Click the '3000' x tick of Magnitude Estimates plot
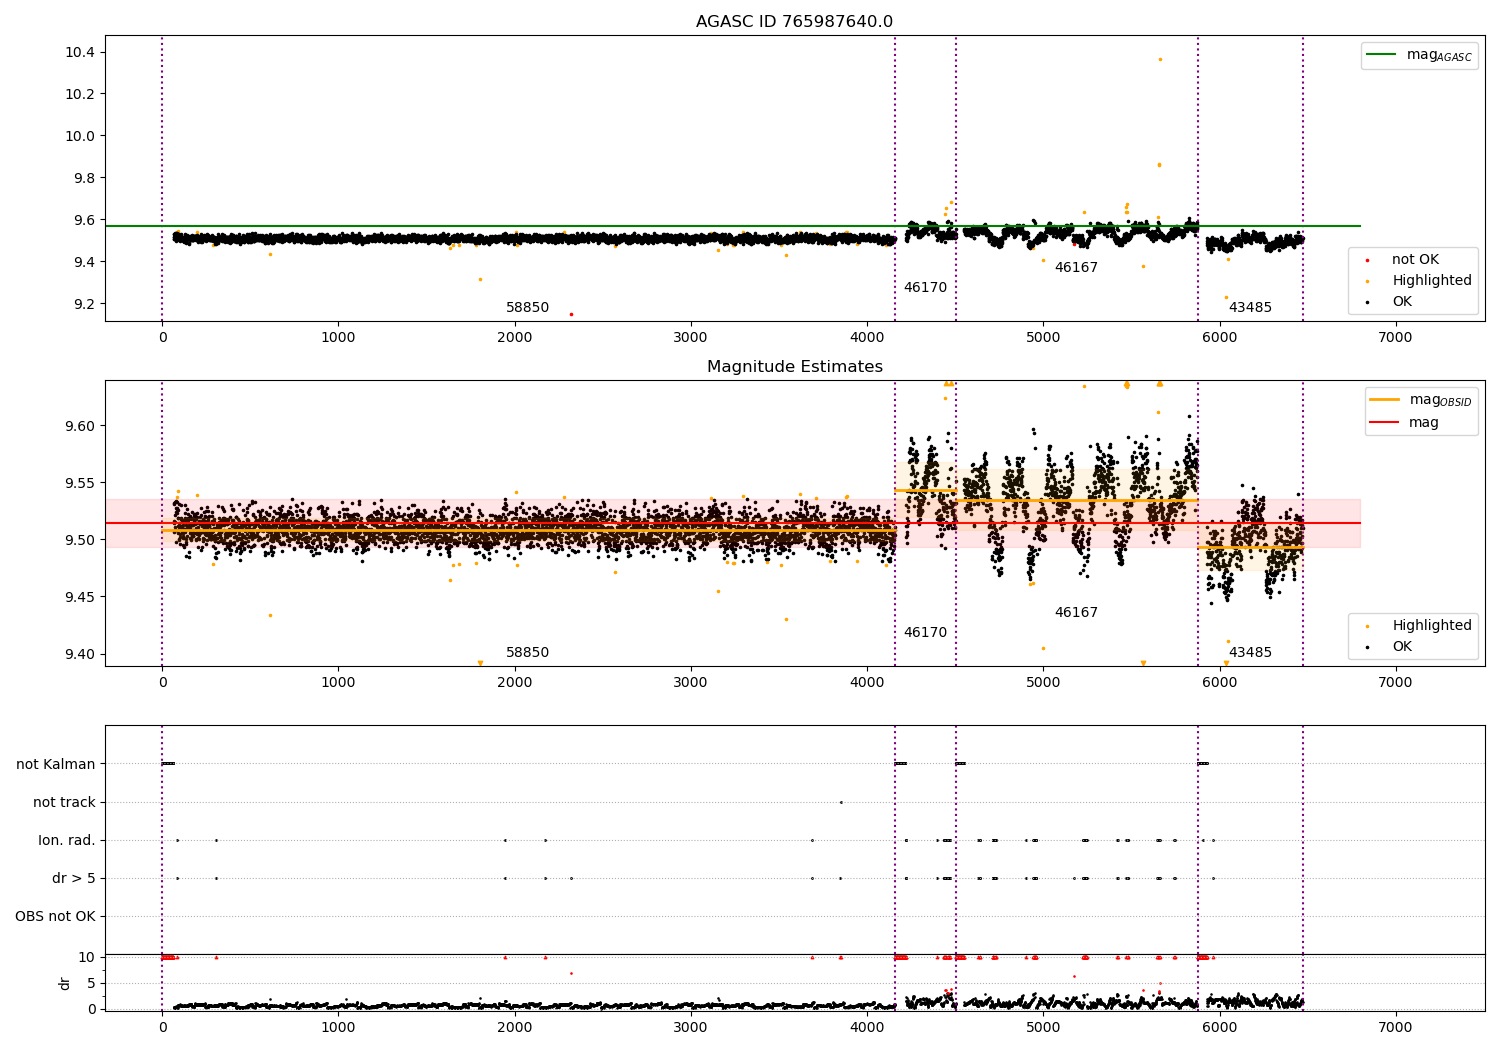Viewport: 1500px width, 1050px height. click(x=691, y=683)
